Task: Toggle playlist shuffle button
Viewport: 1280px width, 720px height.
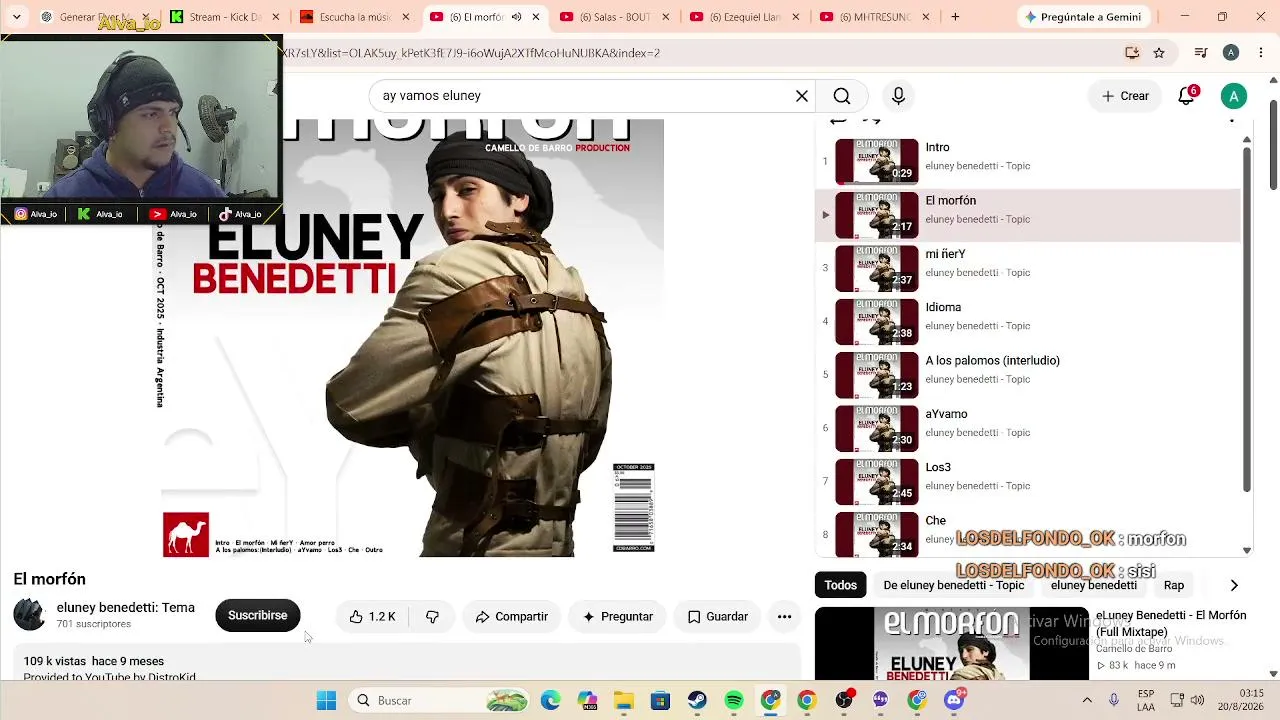Action: [x=871, y=121]
